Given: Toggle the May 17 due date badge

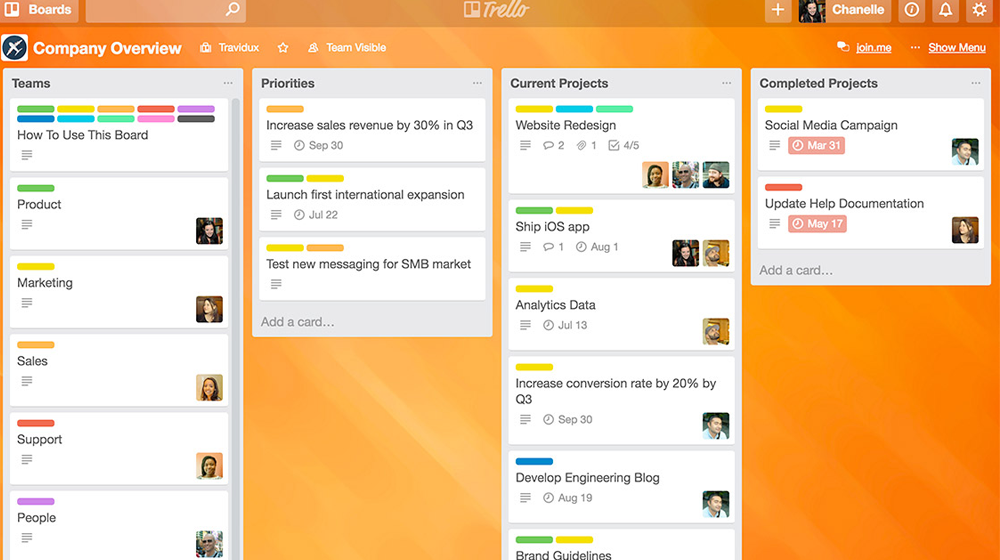Looking at the screenshot, I should (x=818, y=224).
